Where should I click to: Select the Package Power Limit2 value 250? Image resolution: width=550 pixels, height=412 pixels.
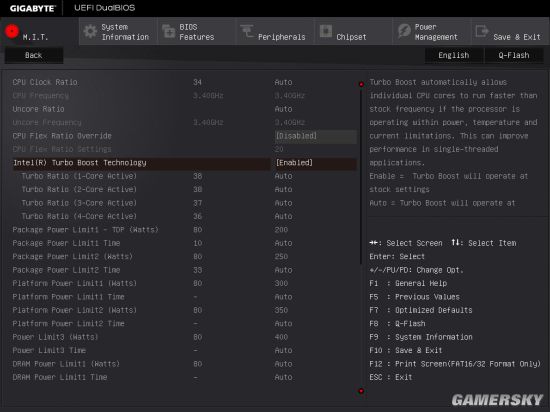point(281,257)
